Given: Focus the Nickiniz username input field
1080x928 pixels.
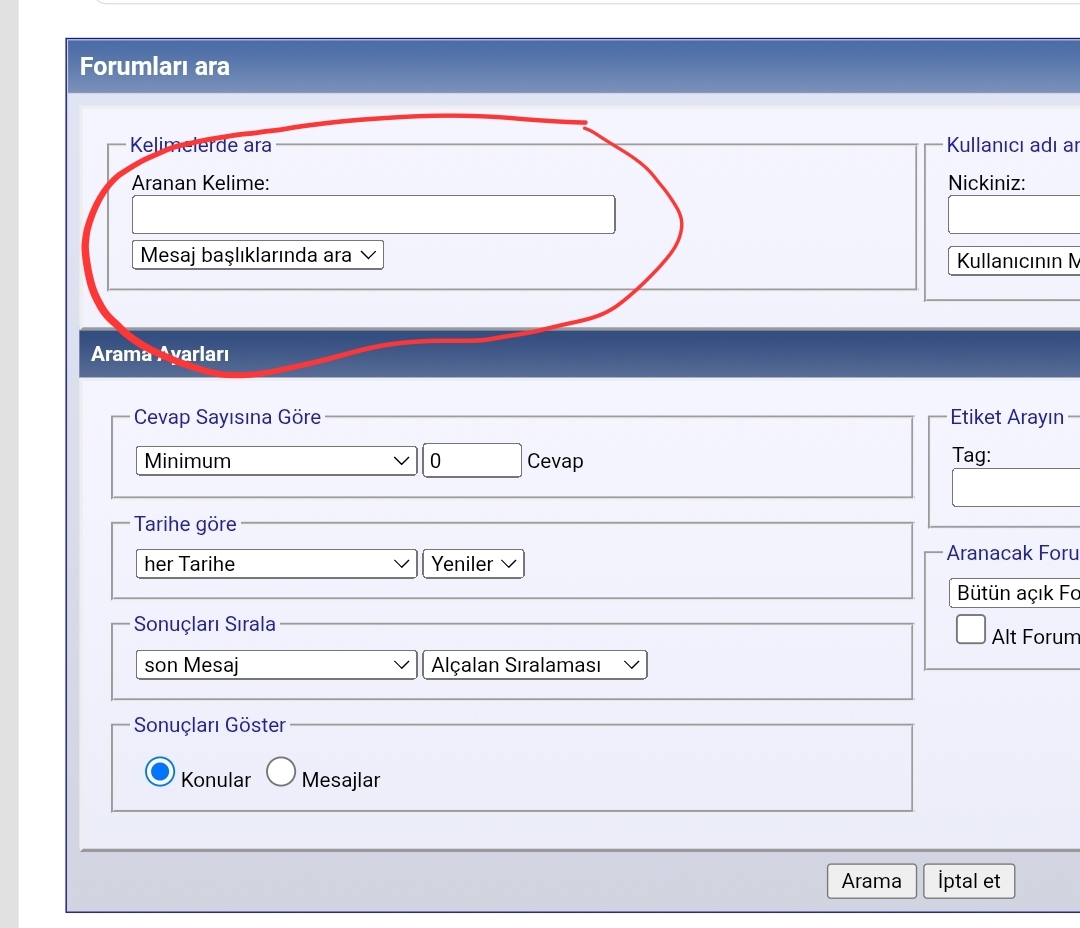Looking at the screenshot, I should pos(1014,215).
